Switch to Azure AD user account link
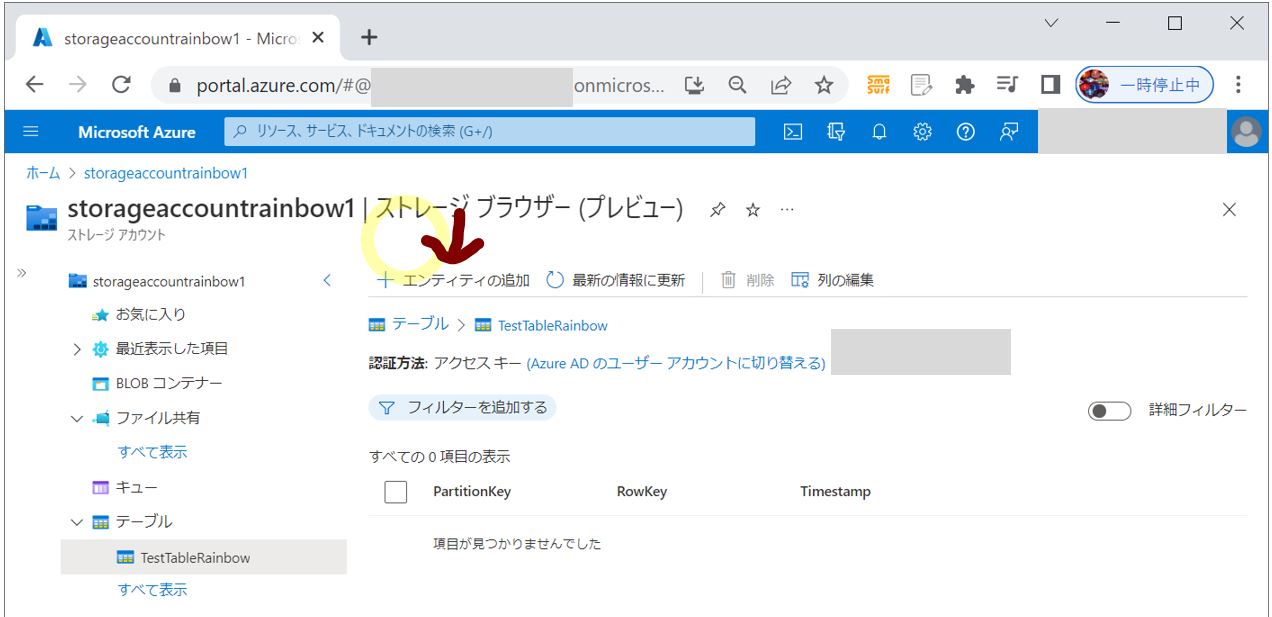This screenshot has width=1272, height=617. [x=676, y=363]
